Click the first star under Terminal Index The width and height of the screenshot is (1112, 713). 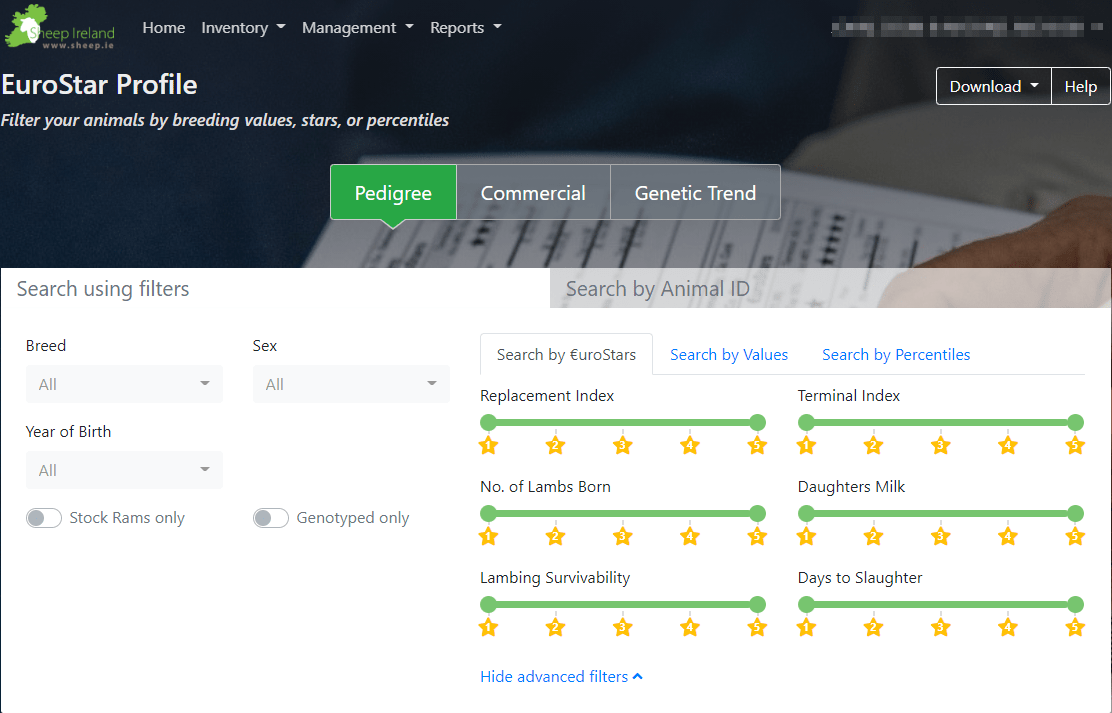[806, 445]
